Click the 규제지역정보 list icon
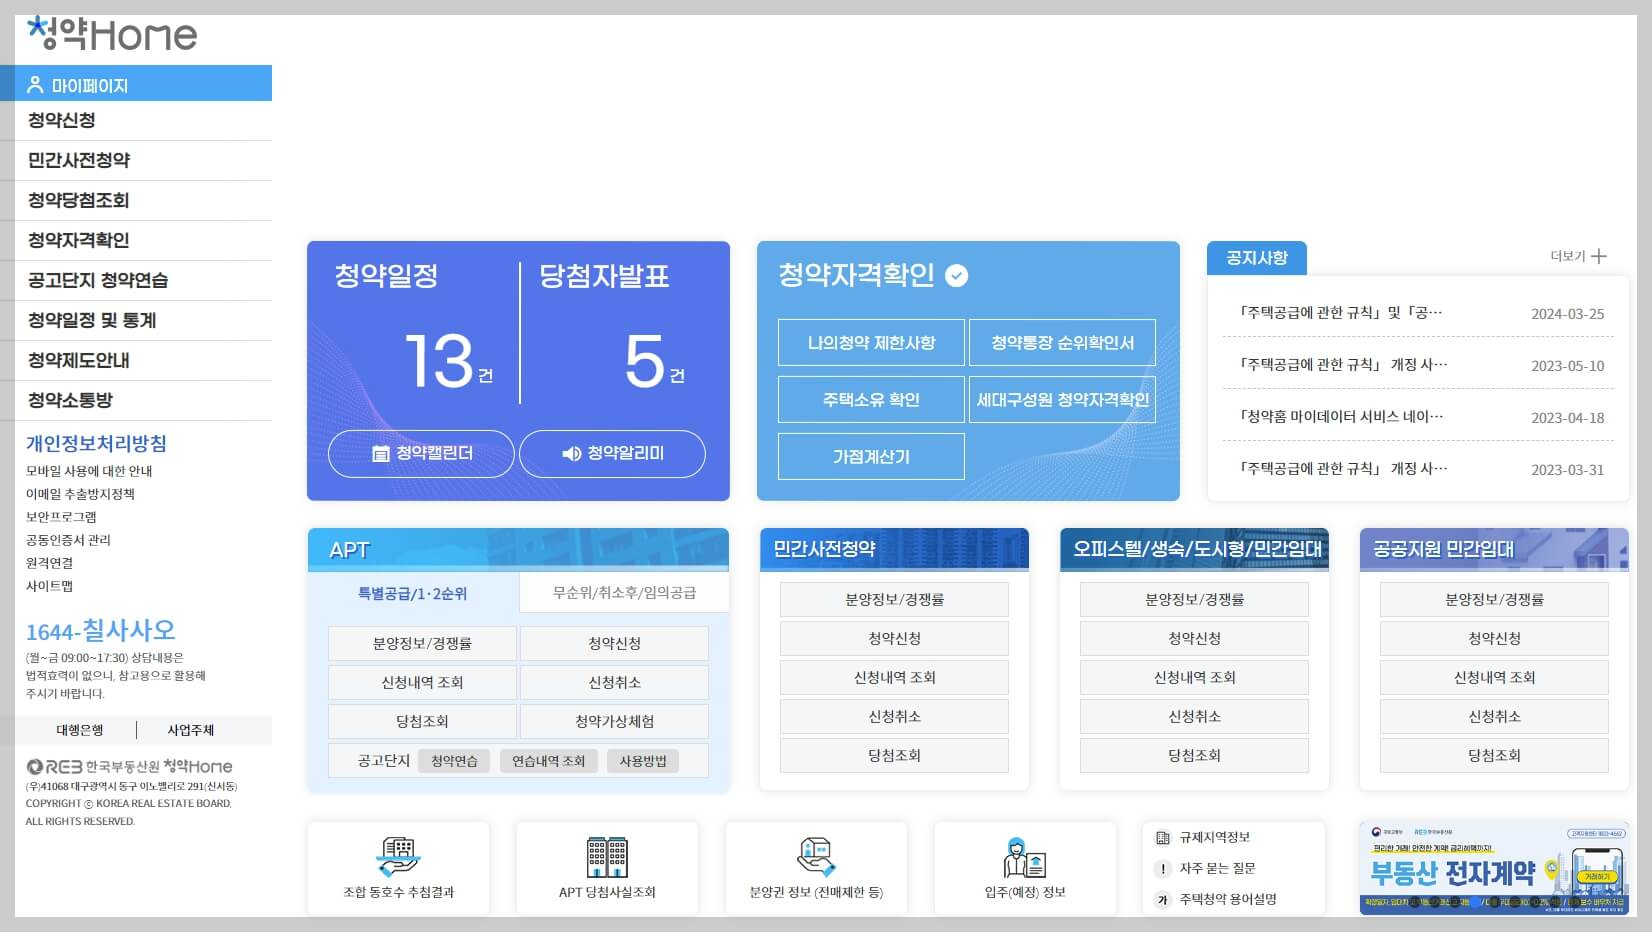This screenshot has height=932, width=1652. (x=1163, y=838)
